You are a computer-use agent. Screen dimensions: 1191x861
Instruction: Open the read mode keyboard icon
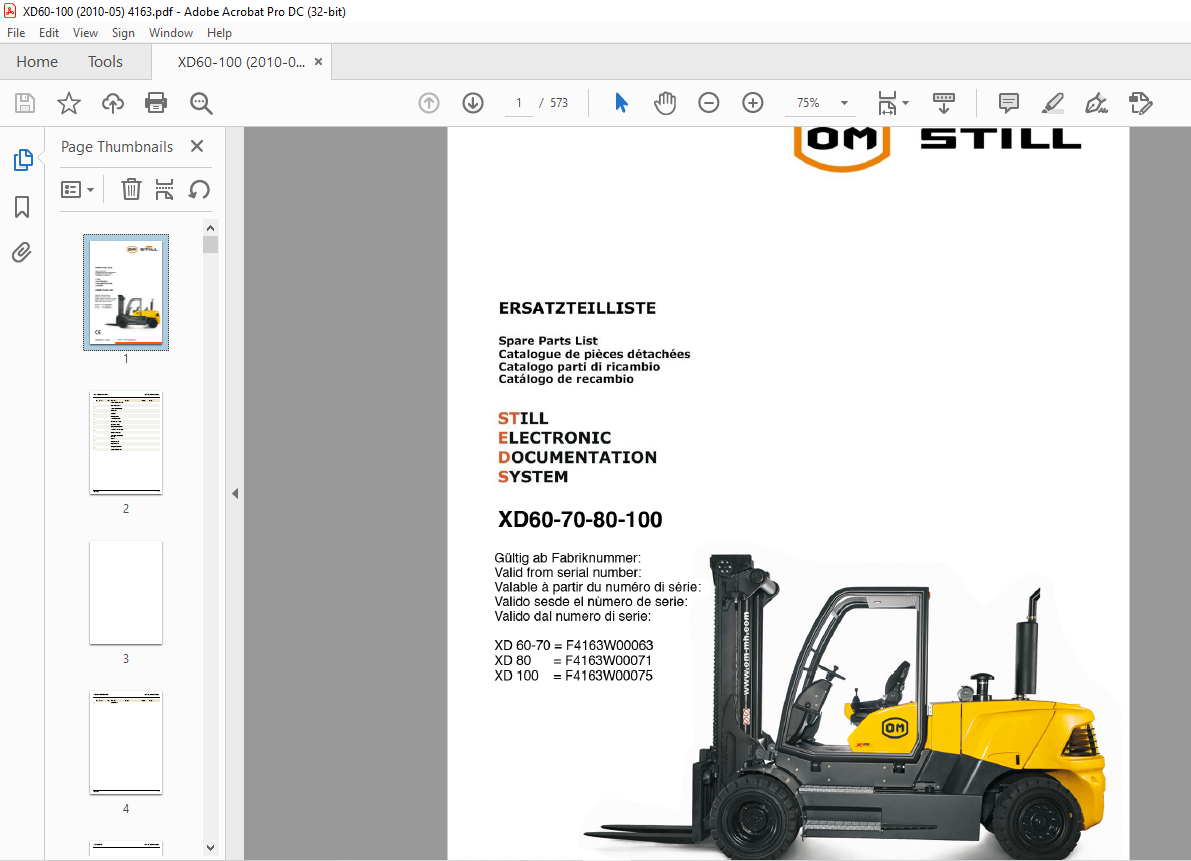[x=943, y=102]
